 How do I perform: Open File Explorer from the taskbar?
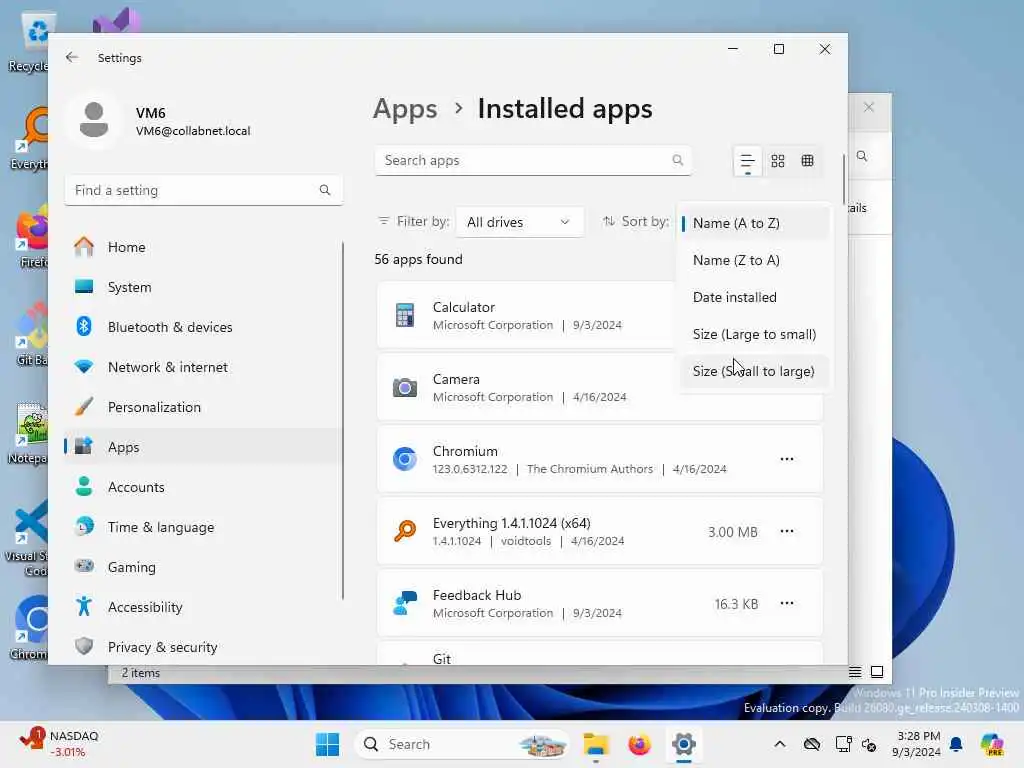coord(596,744)
